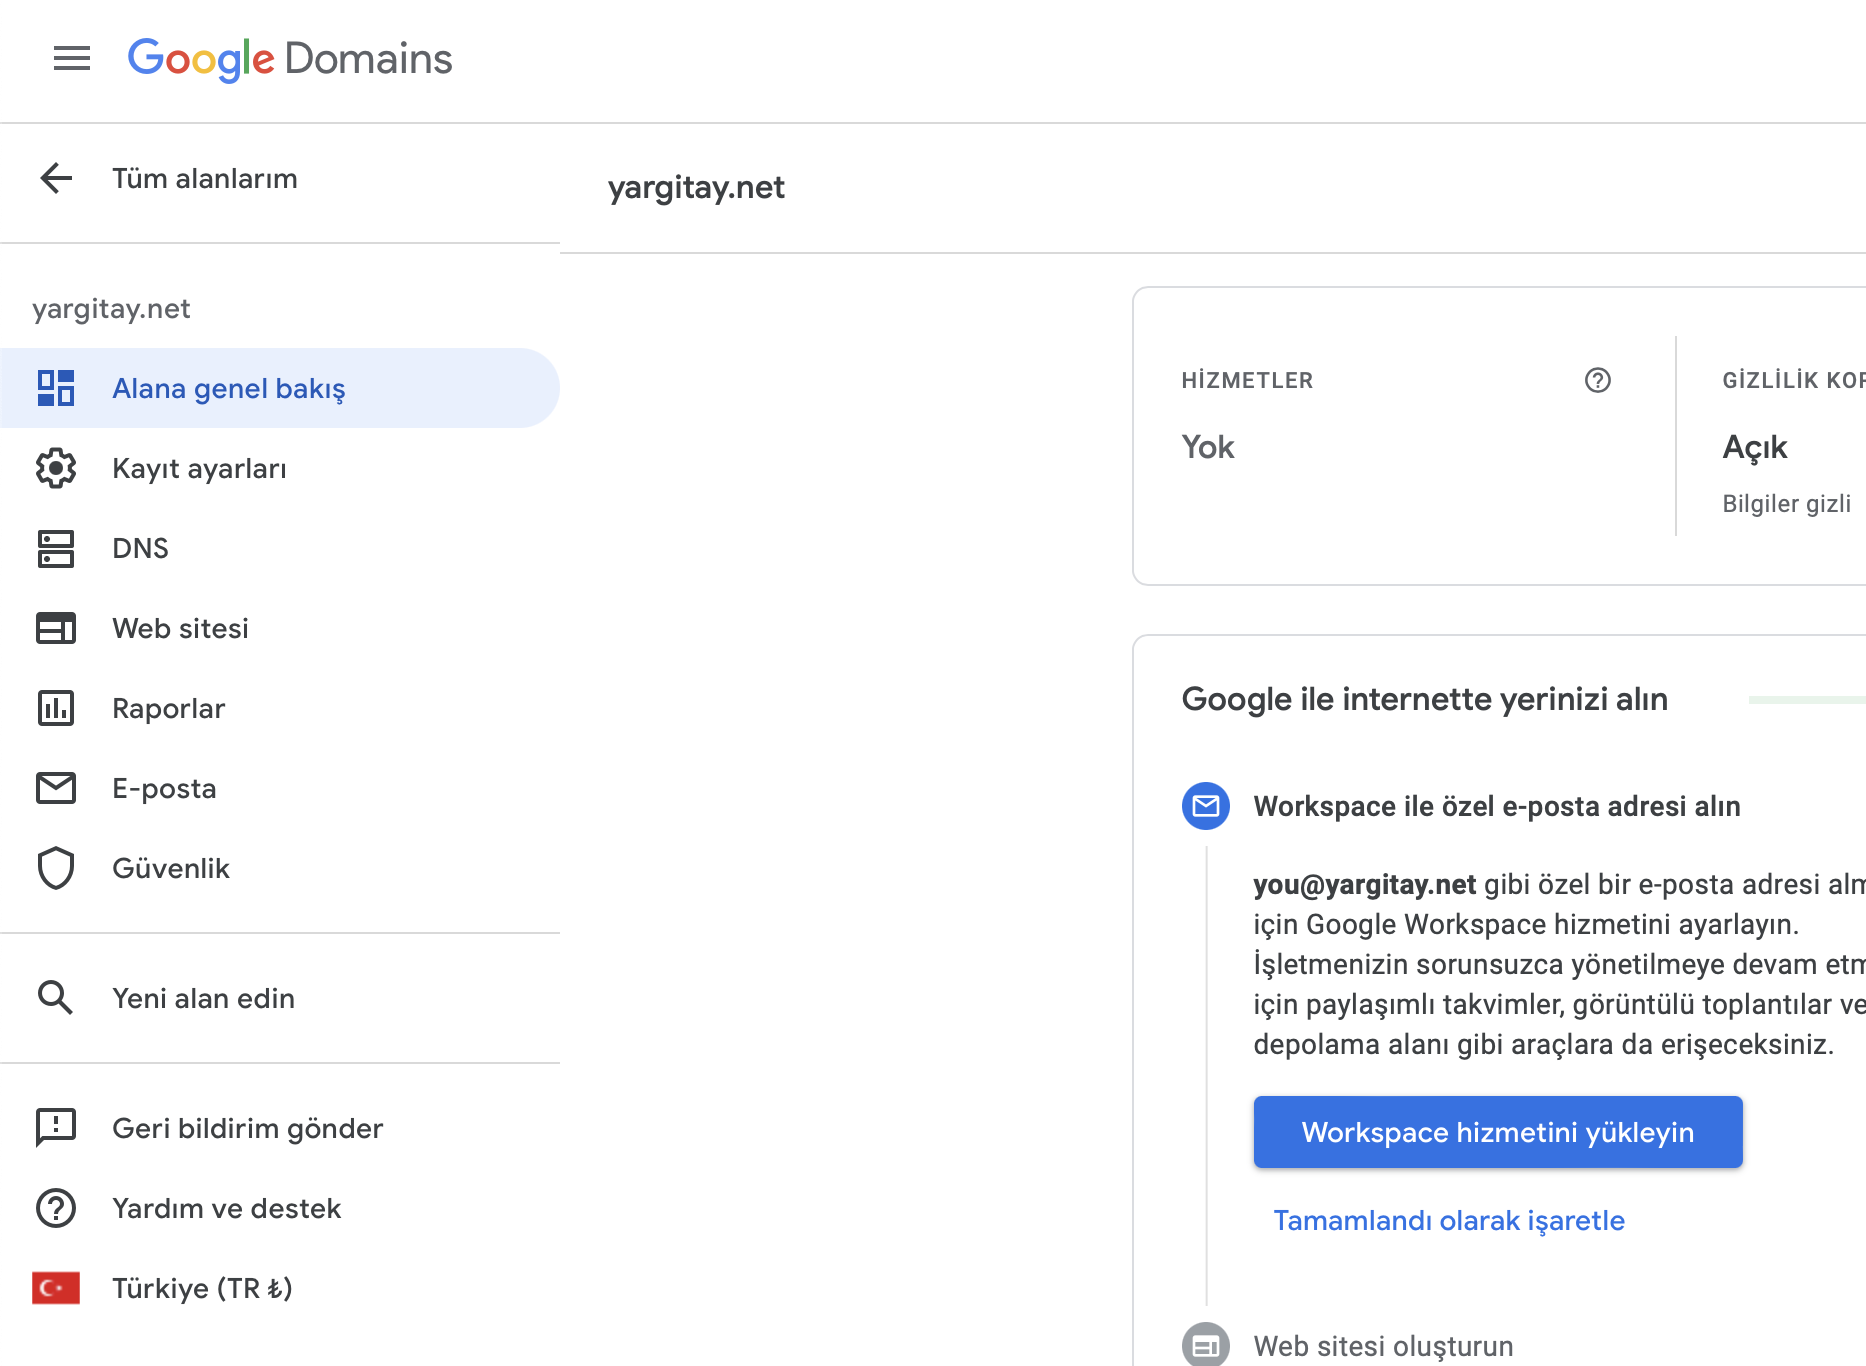Open Kayıt ayarları section
1866x1366 pixels.
(x=280, y=468)
